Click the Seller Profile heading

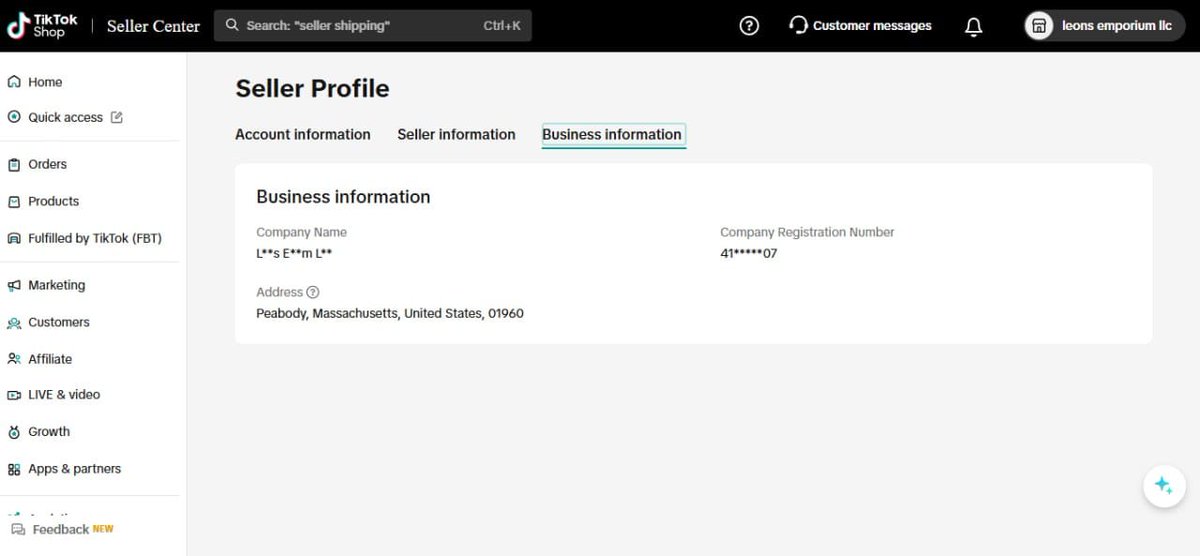point(312,88)
